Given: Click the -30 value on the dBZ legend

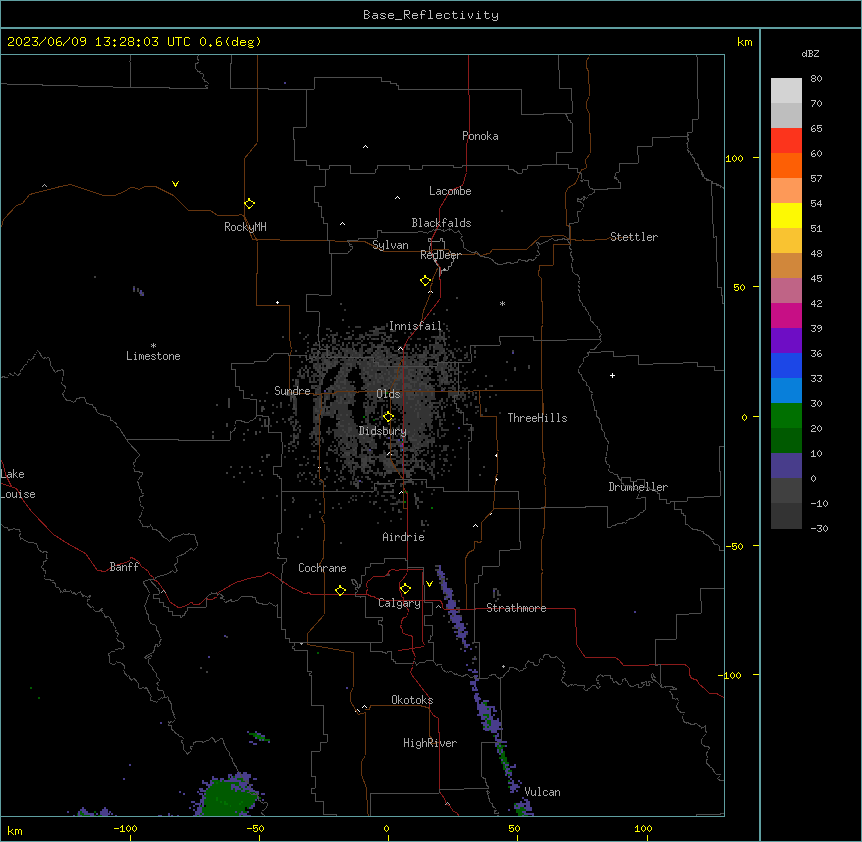Looking at the screenshot, I should point(819,528).
